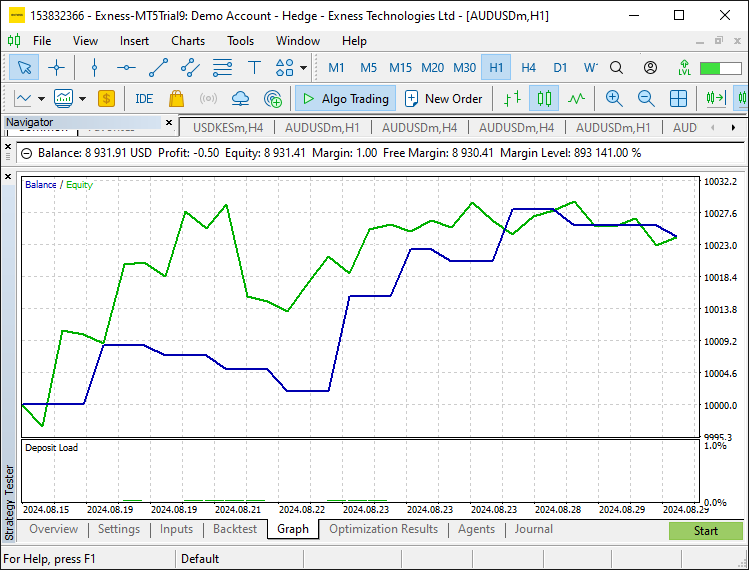Expand the chart type dropdown arrow

coord(42,99)
